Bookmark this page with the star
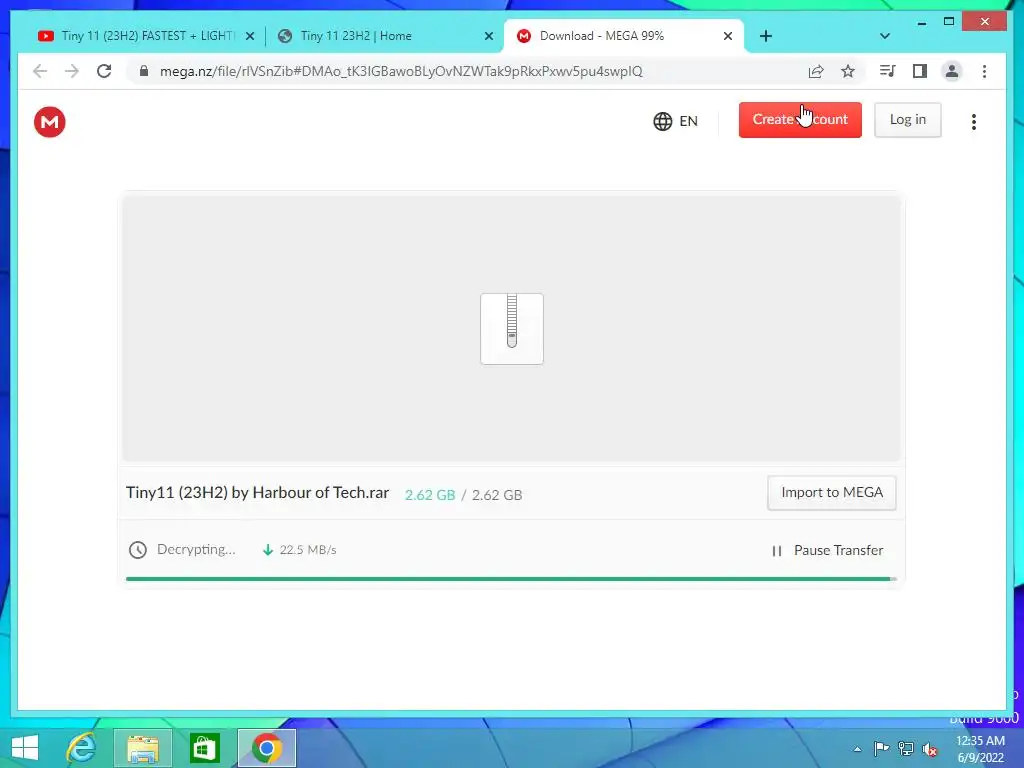The width and height of the screenshot is (1024, 768). point(848,71)
